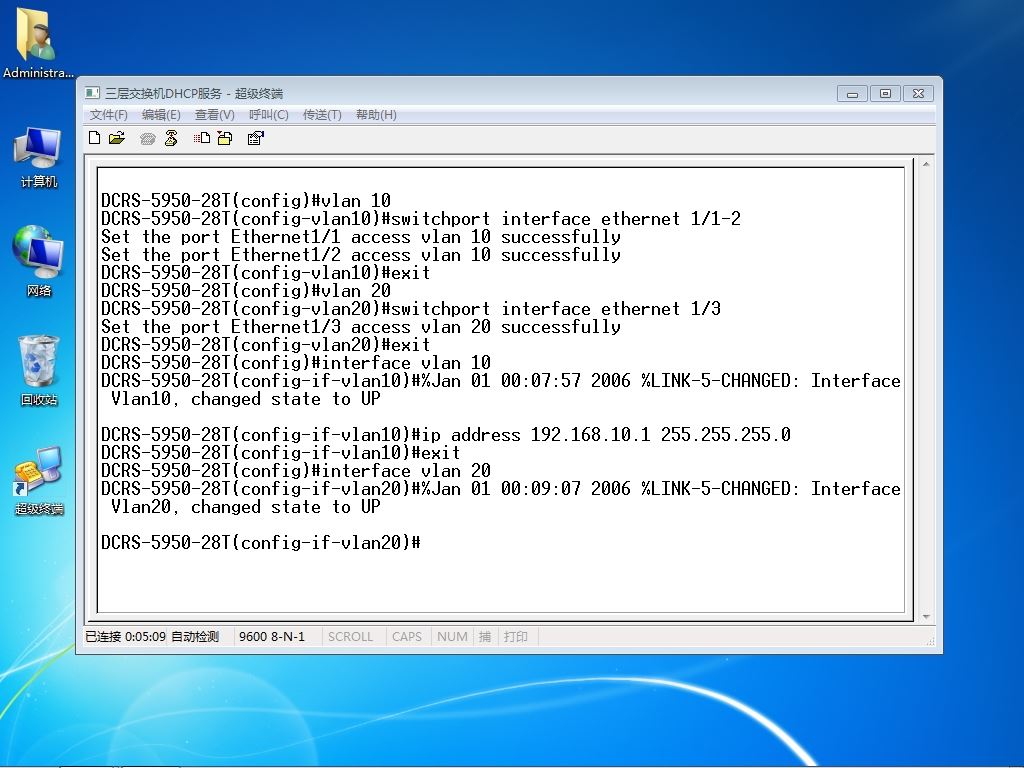Image resolution: width=1024 pixels, height=768 pixels.
Task: Click the 打印 status indicator
Action: (x=516, y=637)
